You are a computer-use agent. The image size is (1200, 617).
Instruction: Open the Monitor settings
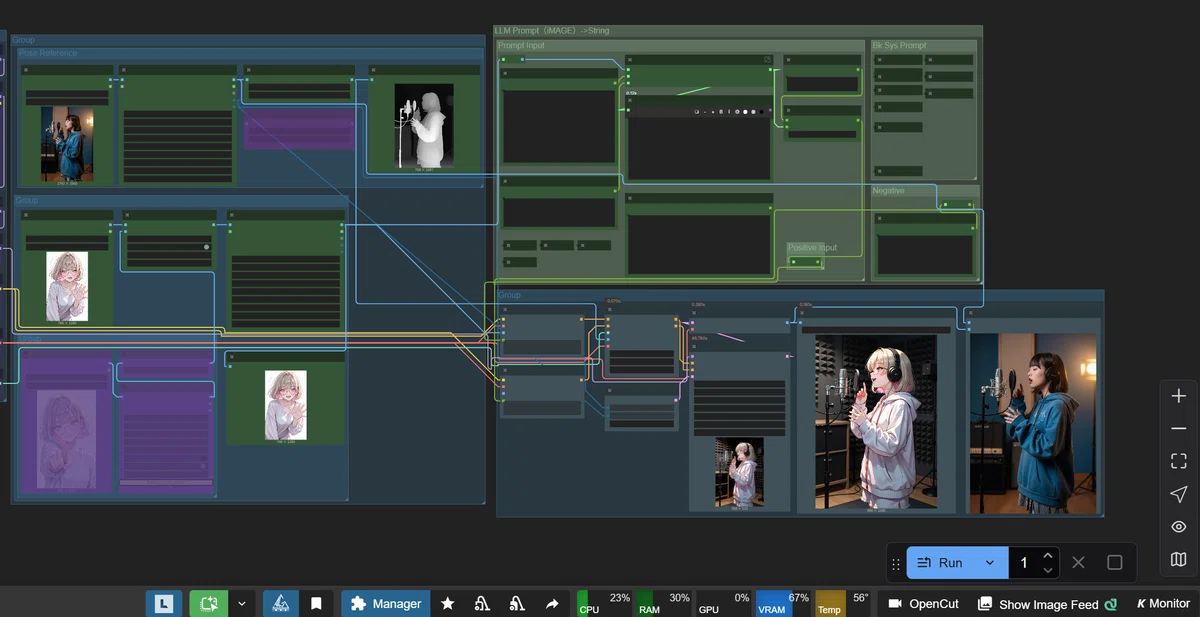click(1162, 604)
